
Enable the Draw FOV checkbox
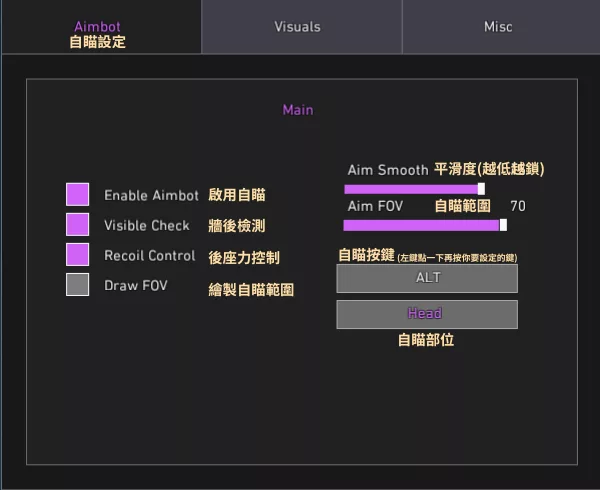77,285
